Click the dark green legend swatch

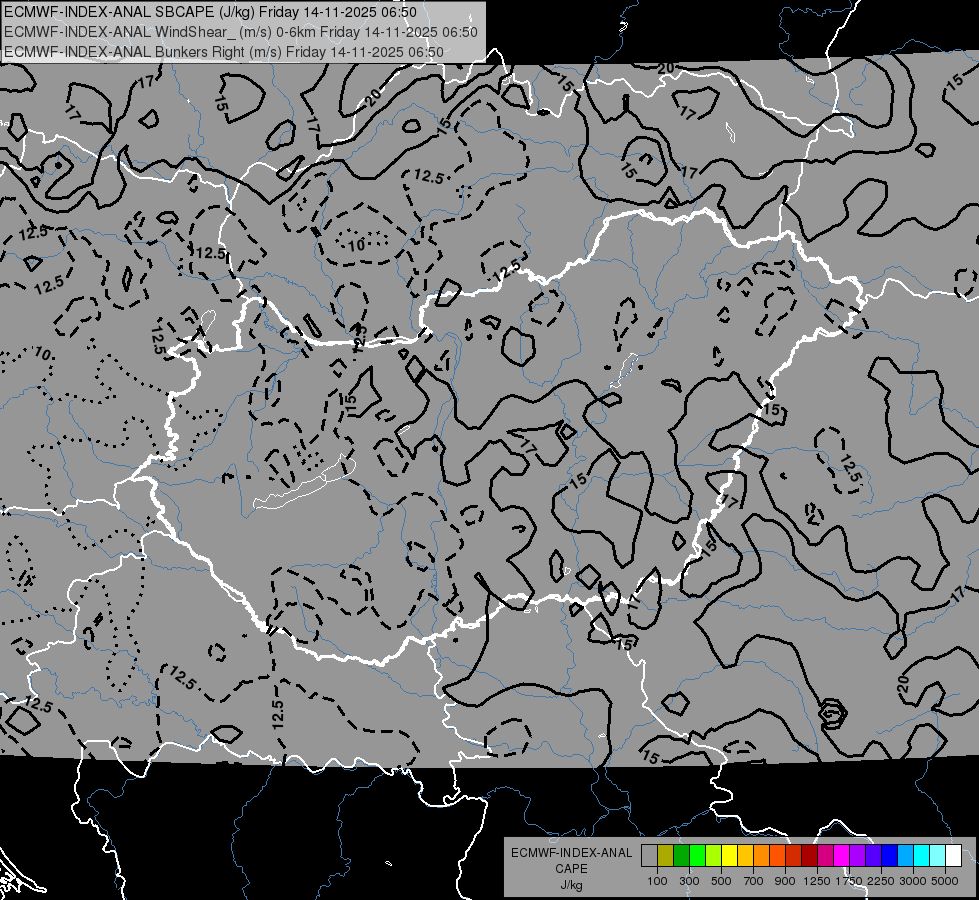click(681, 855)
